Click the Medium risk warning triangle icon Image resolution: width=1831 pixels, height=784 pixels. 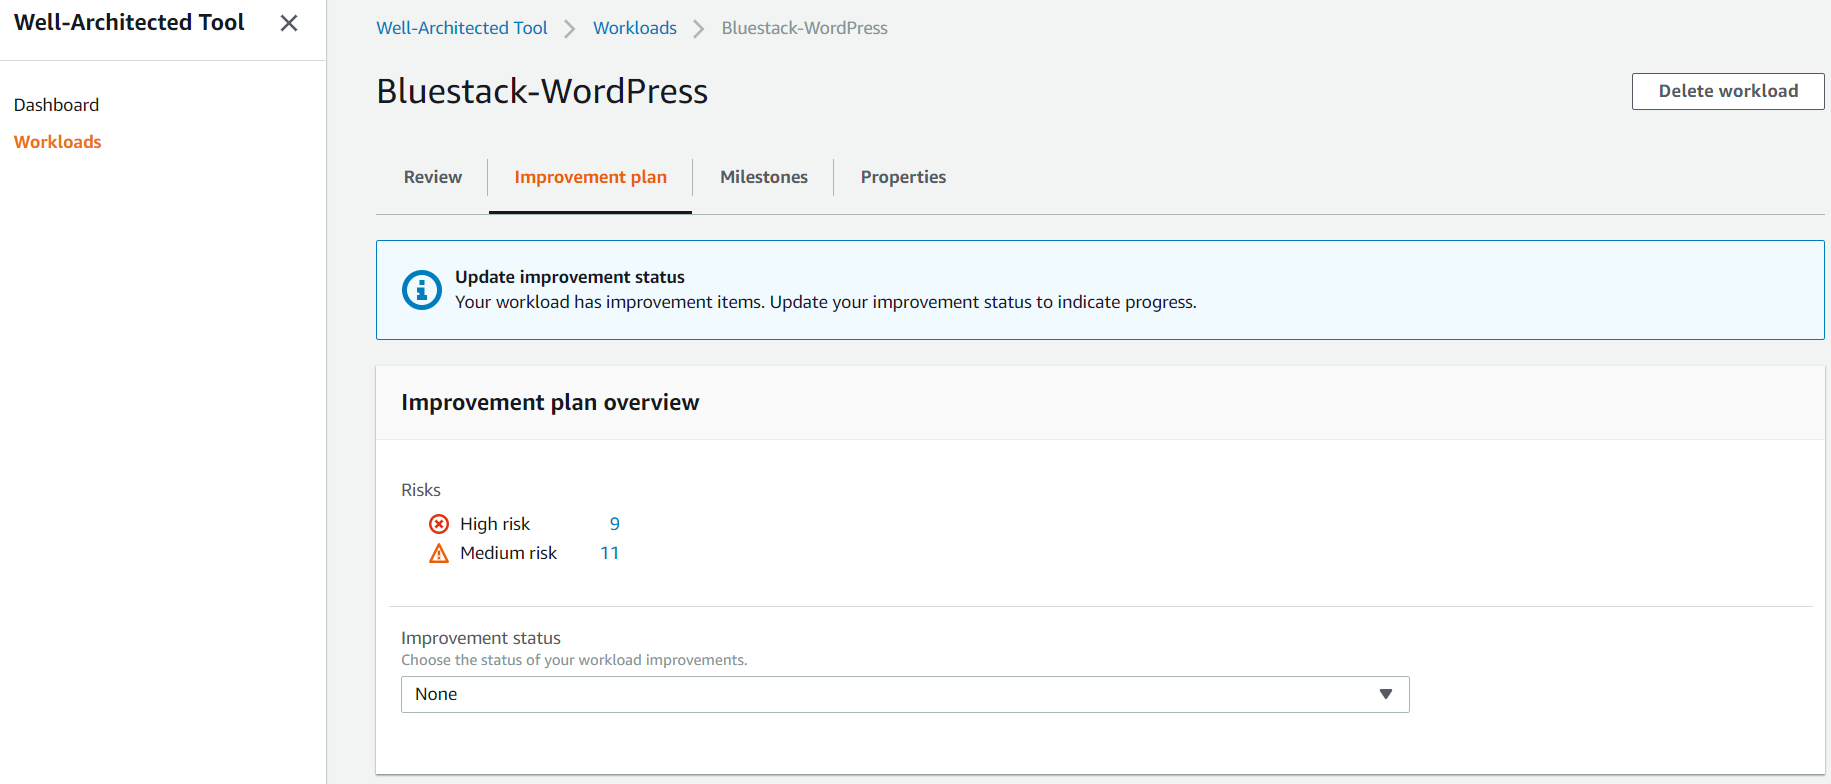click(x=439, y=553)
